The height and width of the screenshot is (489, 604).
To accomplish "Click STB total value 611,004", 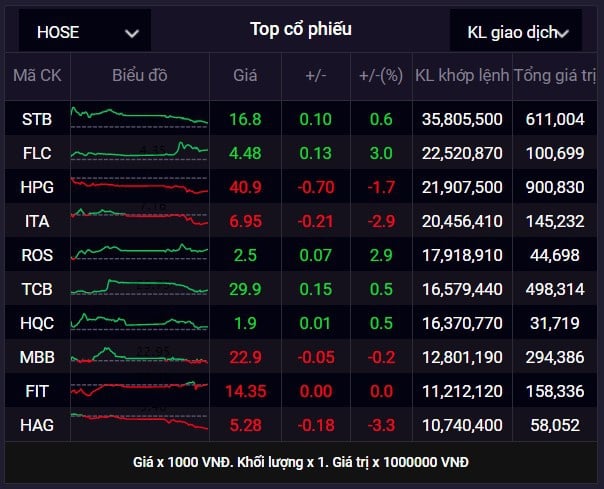I will [x=555, y=119].
